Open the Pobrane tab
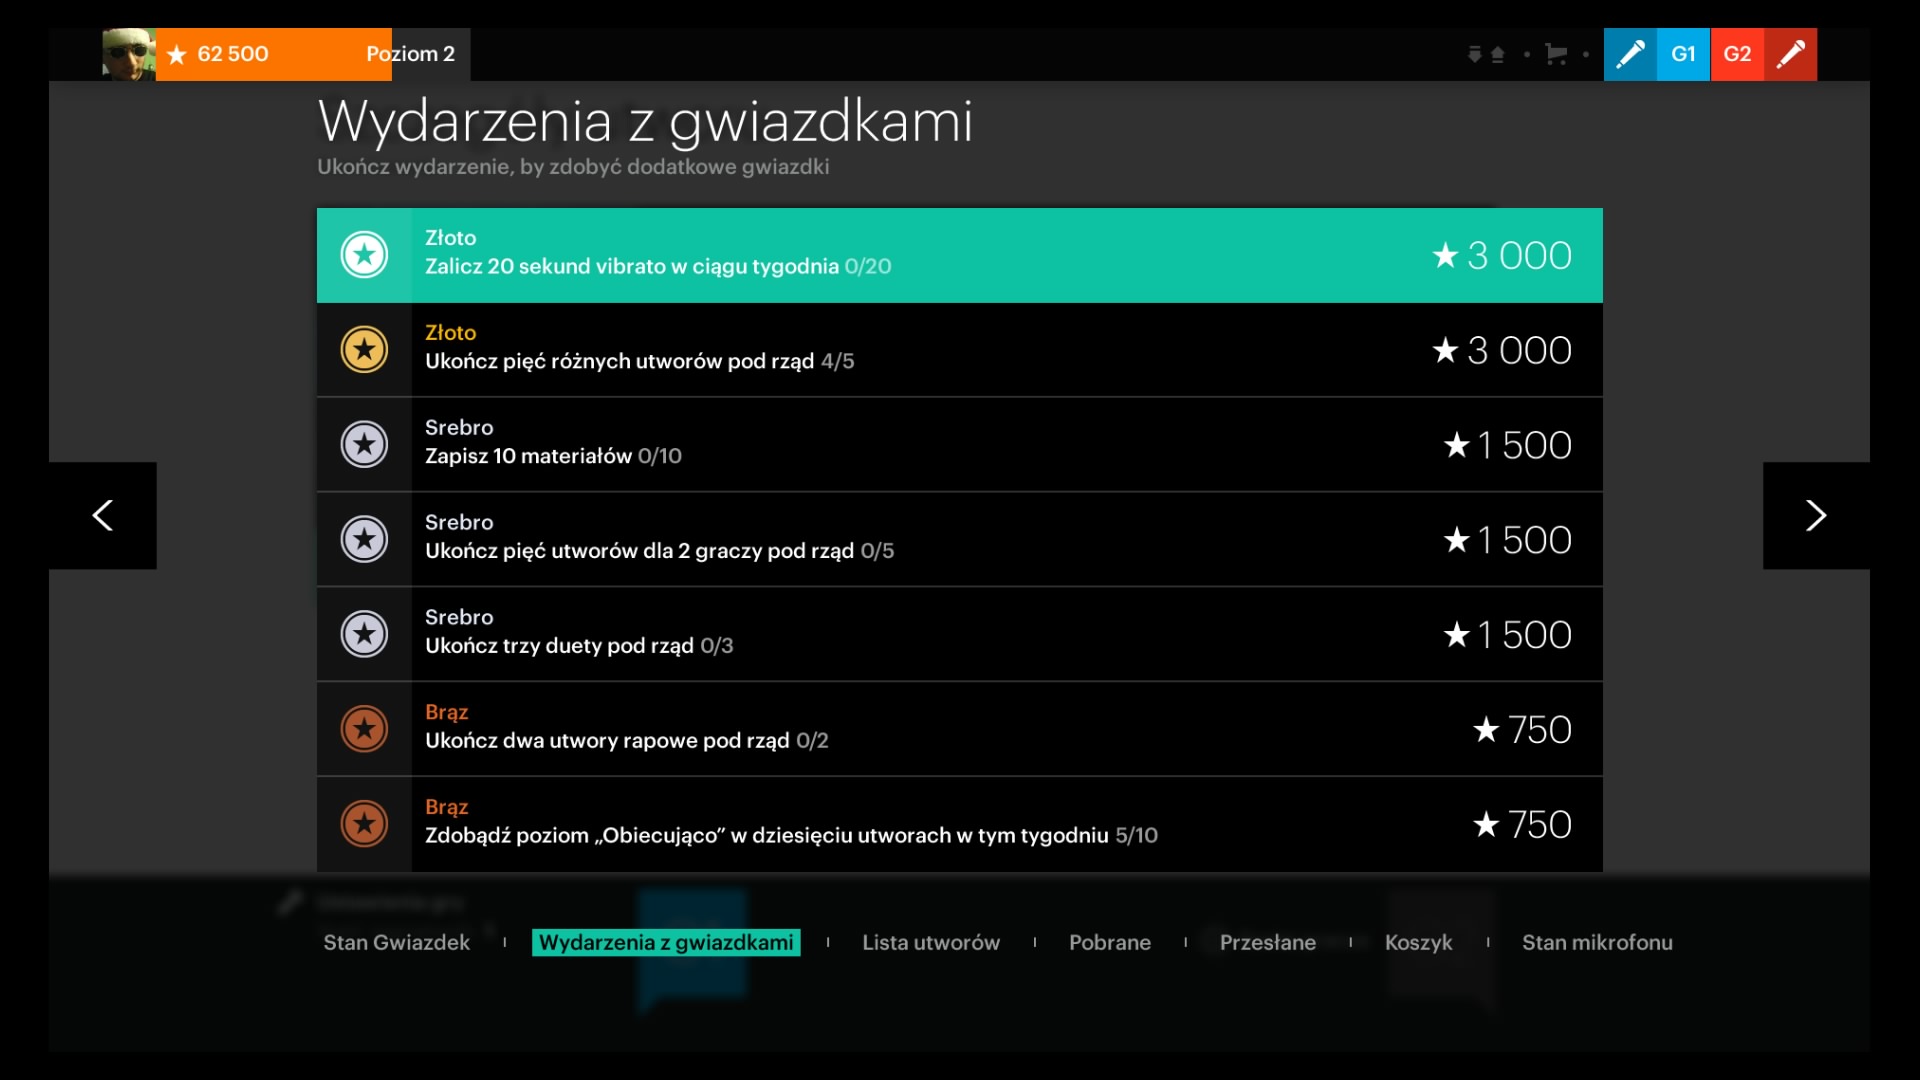Image resolution: width=1920 pixels, height=1080 pixels. 1109,942
